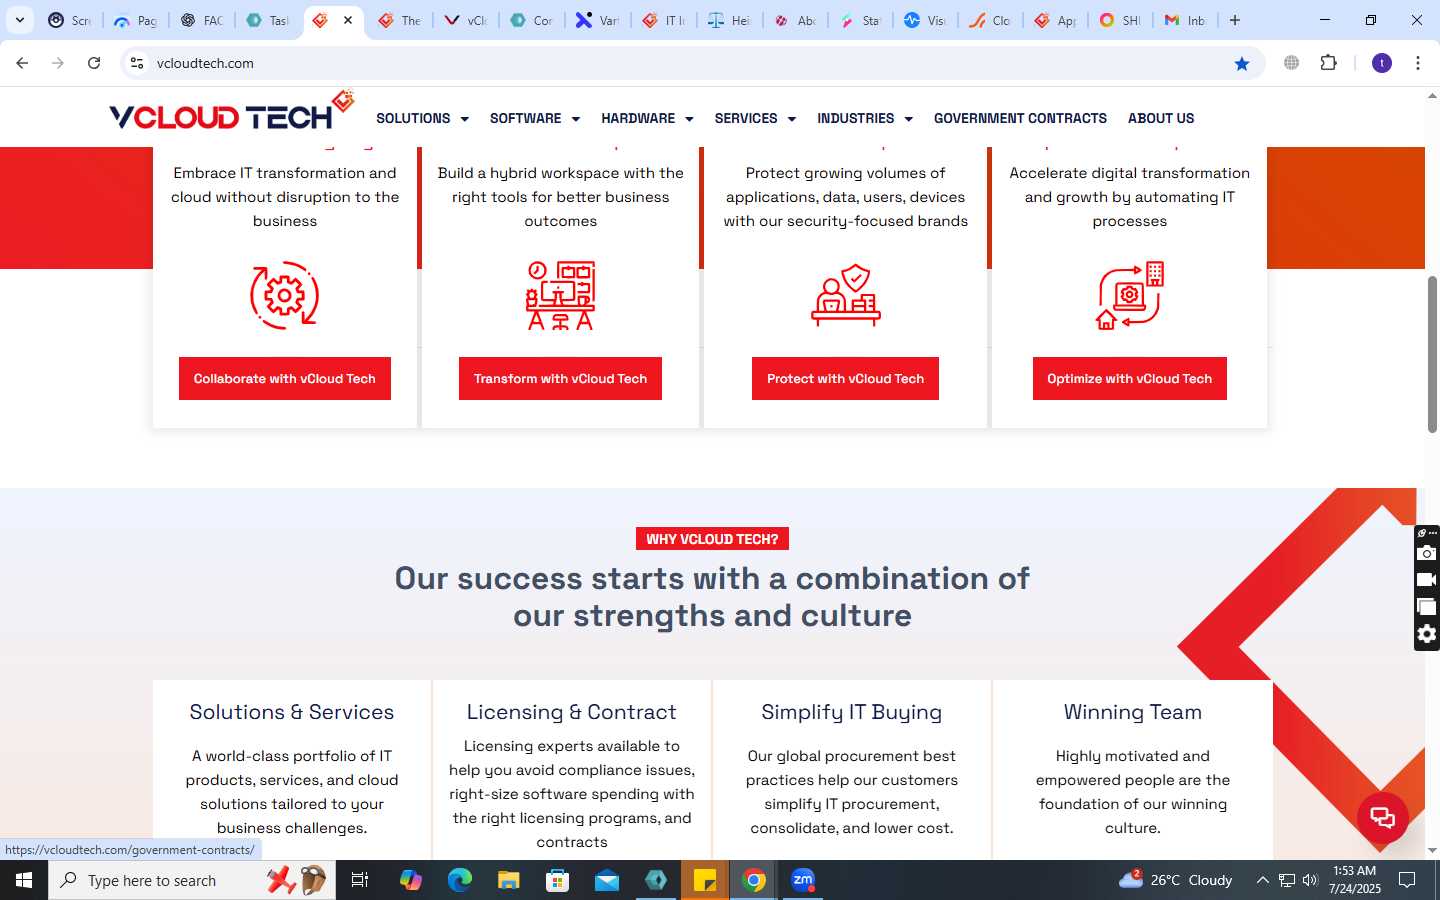Click the video recorder icon in the side panel
This screenshot has height=900, width=1440.
click(1427, 580)
